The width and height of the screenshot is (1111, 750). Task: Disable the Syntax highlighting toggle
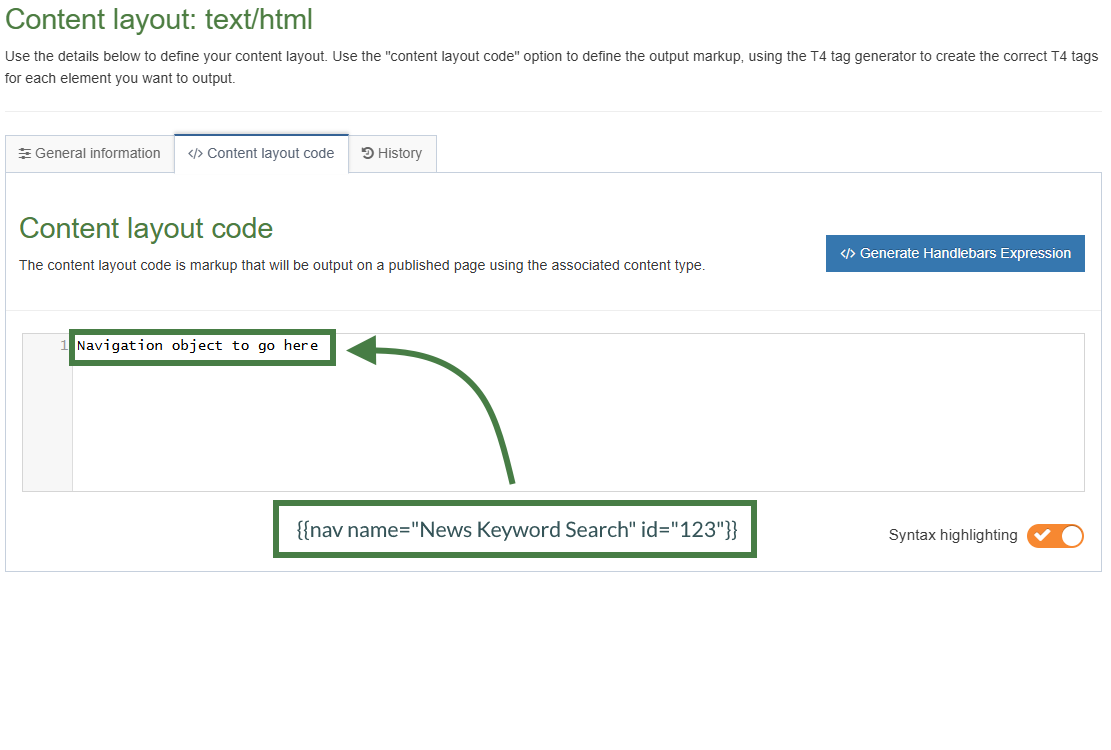pos(1055,536)
